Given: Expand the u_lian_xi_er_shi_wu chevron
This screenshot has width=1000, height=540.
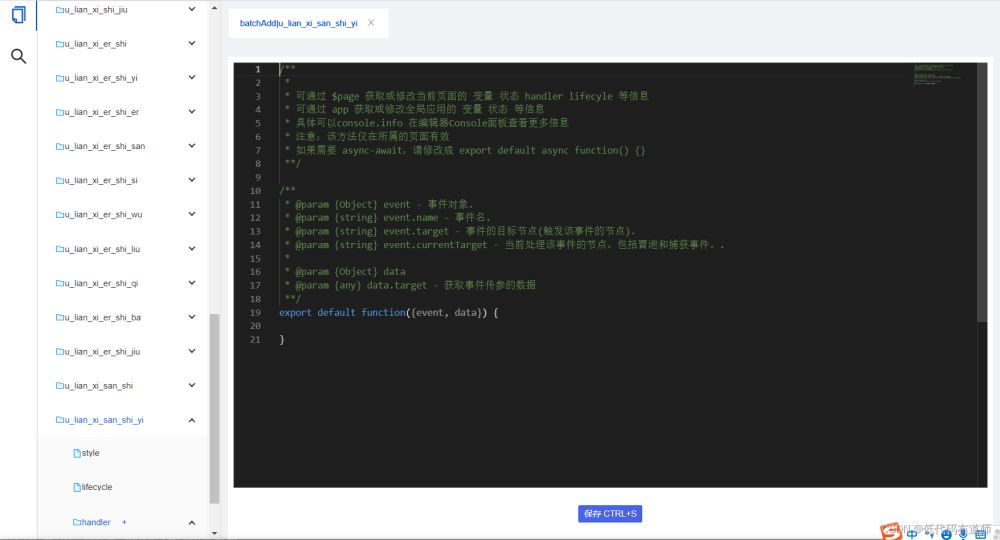Looking at the screenshot, I should 191,214.
